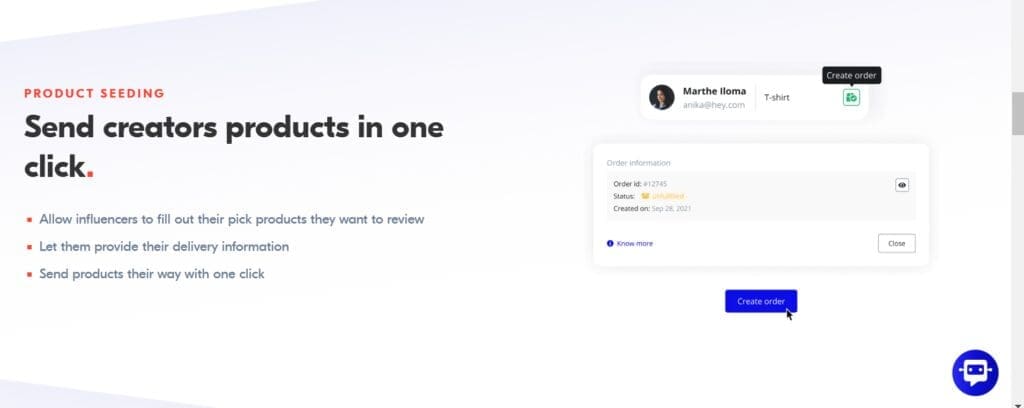Click the info icon beside Know more

(x=610, y=243)
